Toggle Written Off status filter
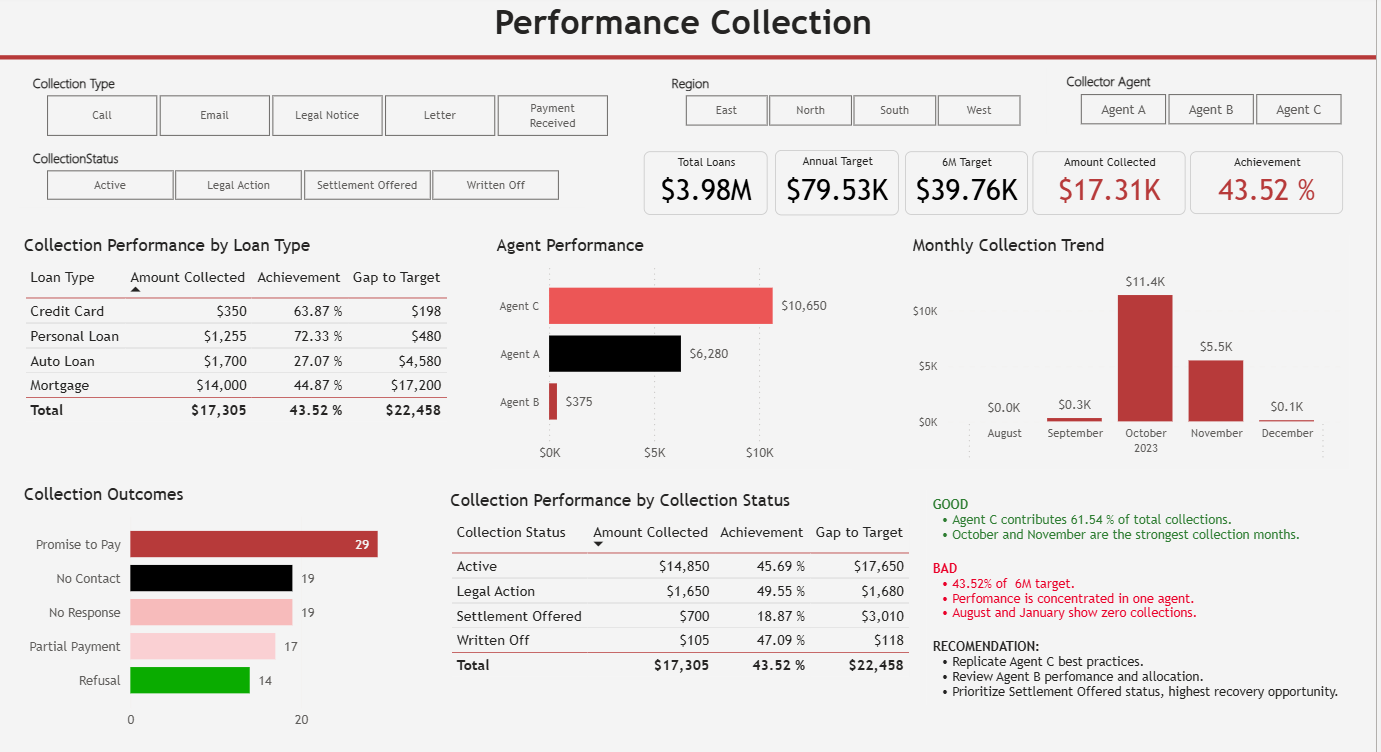1381x752 pixels. (x=495, y=185)
